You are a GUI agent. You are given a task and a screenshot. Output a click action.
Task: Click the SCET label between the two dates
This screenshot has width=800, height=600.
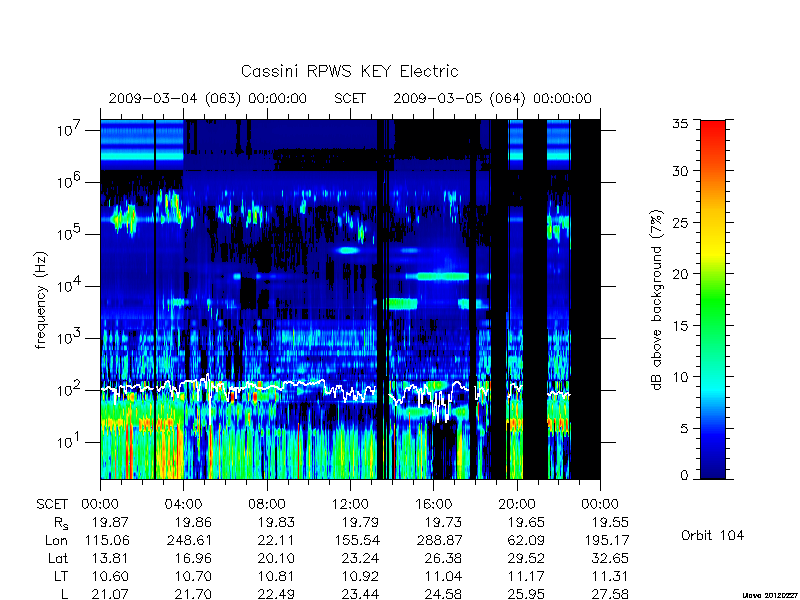pos(350,98)
